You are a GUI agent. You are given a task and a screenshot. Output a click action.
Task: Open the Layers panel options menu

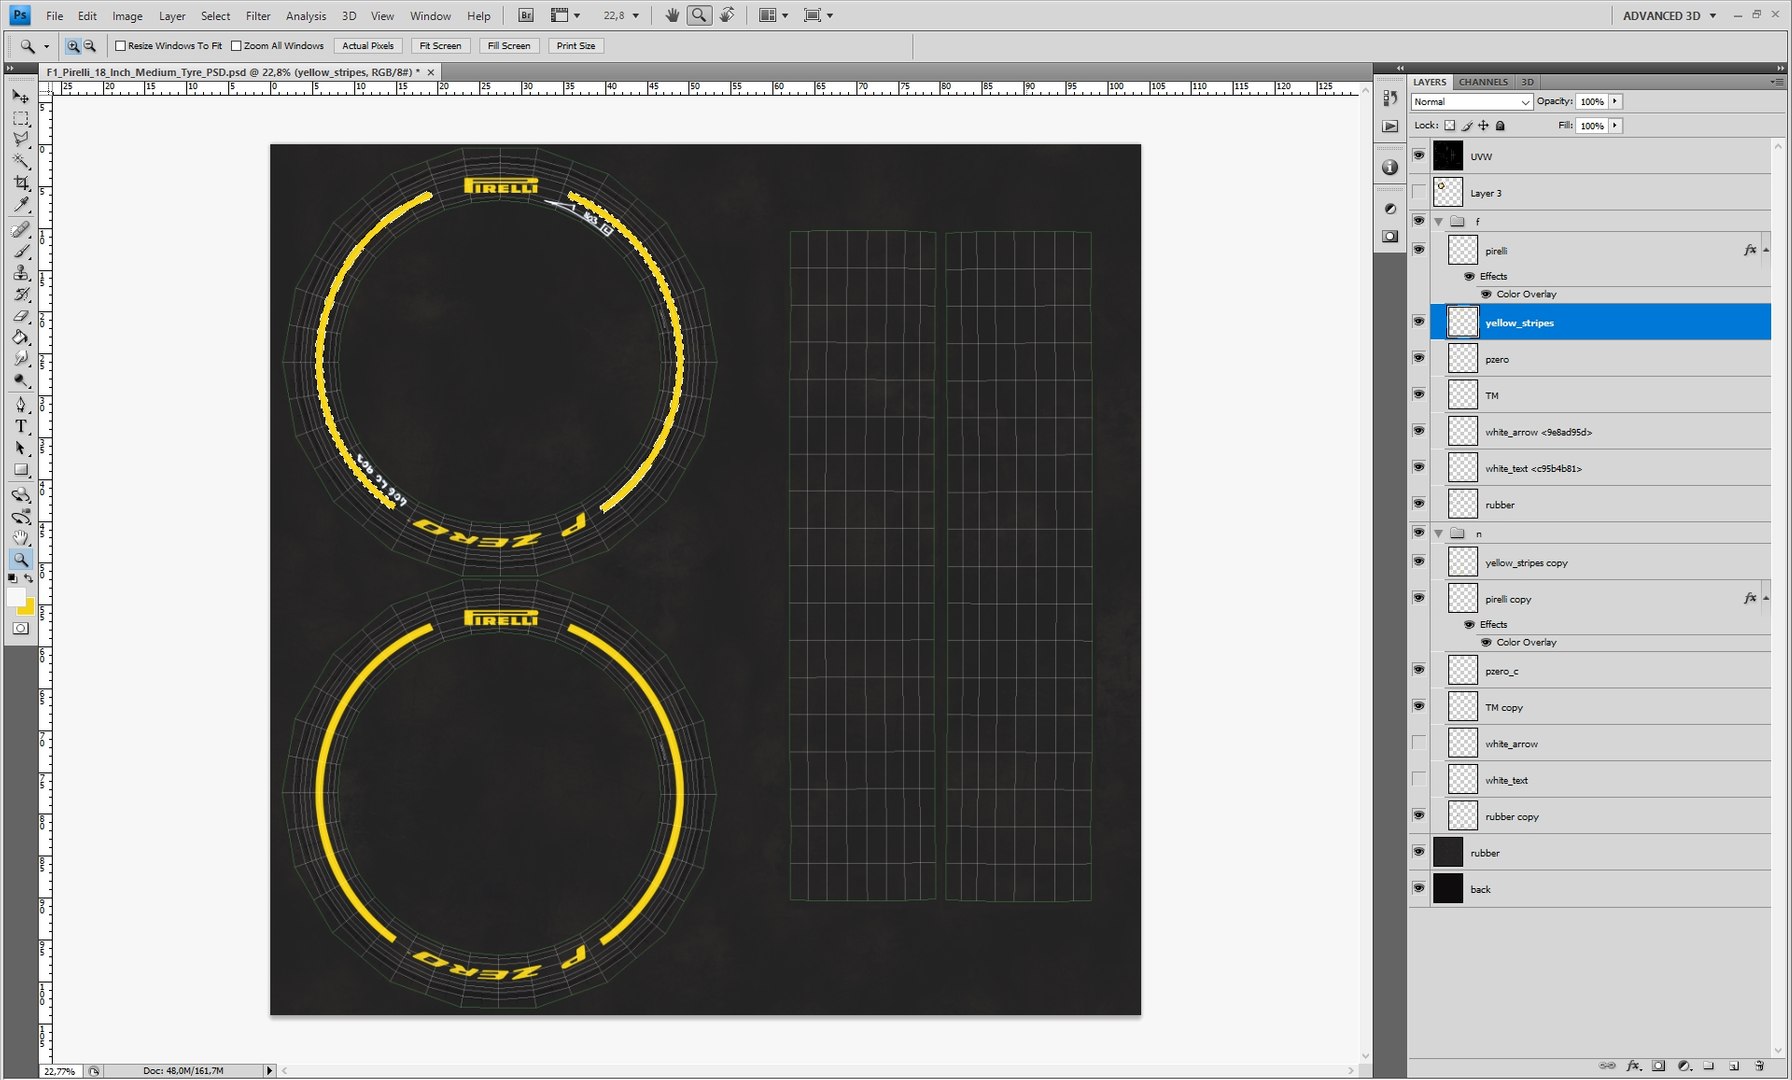point(1776,82)
